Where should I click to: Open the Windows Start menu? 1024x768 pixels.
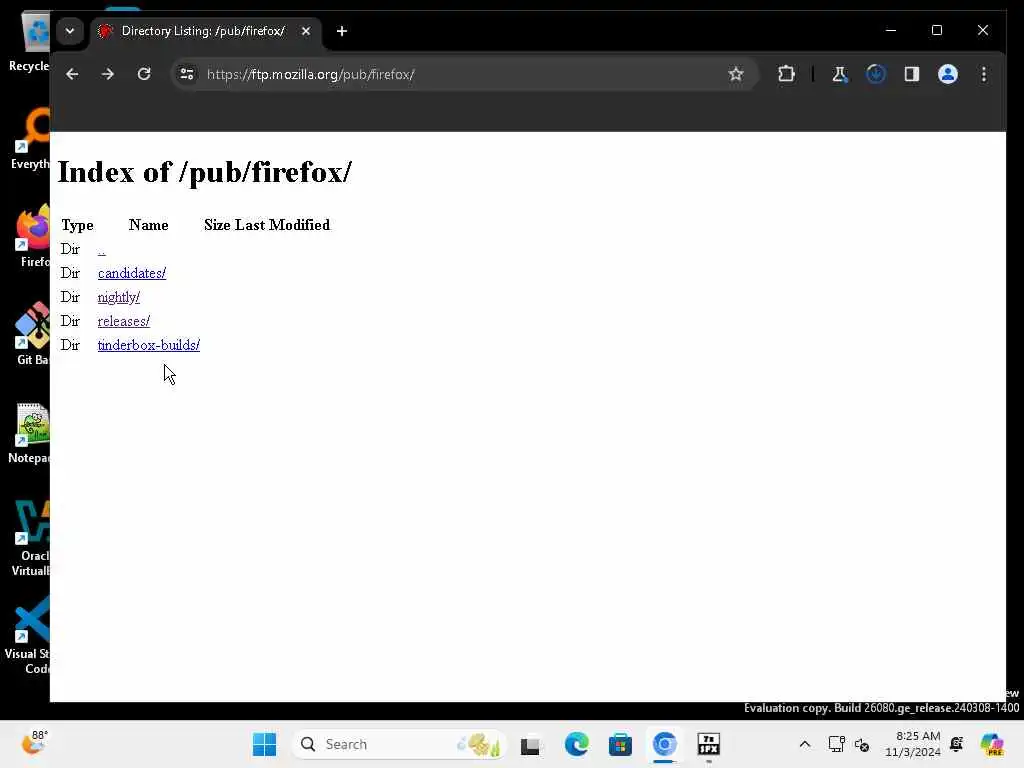click(264, 744)
